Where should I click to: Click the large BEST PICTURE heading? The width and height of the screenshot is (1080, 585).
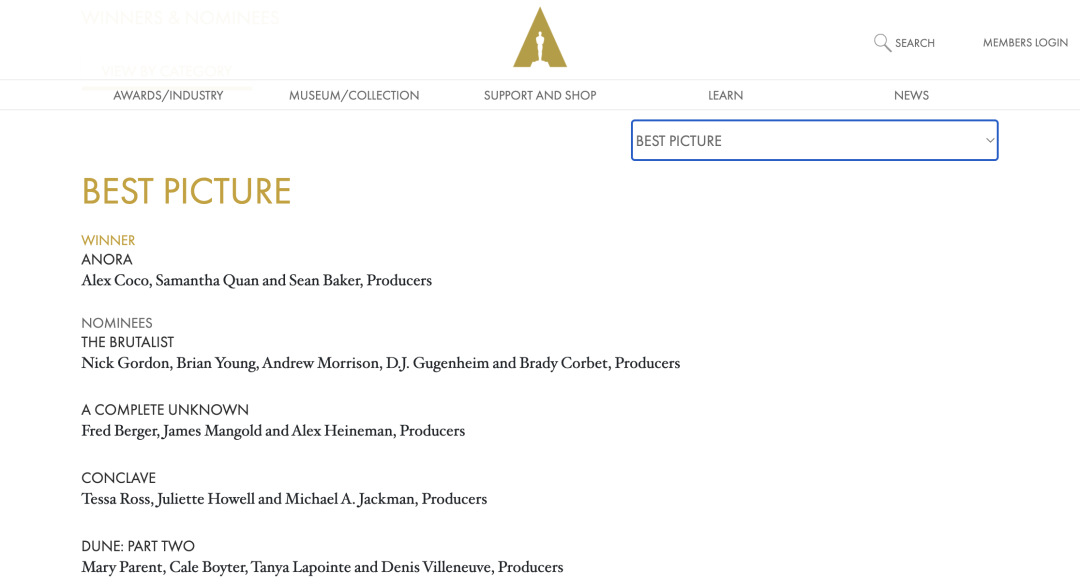coord(186,191)
